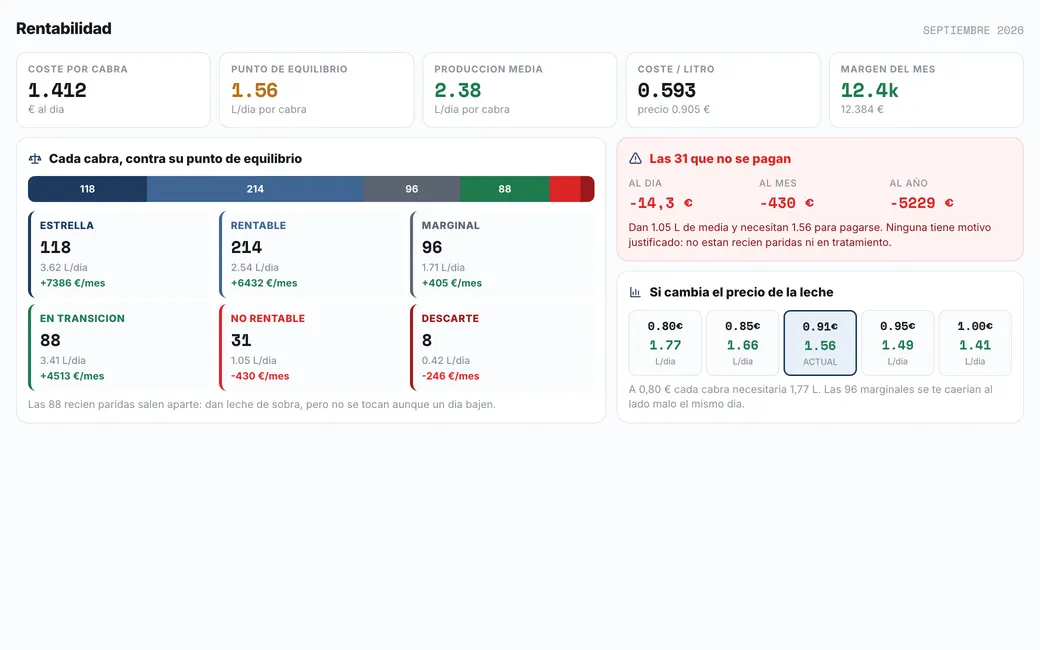
Task: Select the 1.00€ price scenario
Action: 975,343
